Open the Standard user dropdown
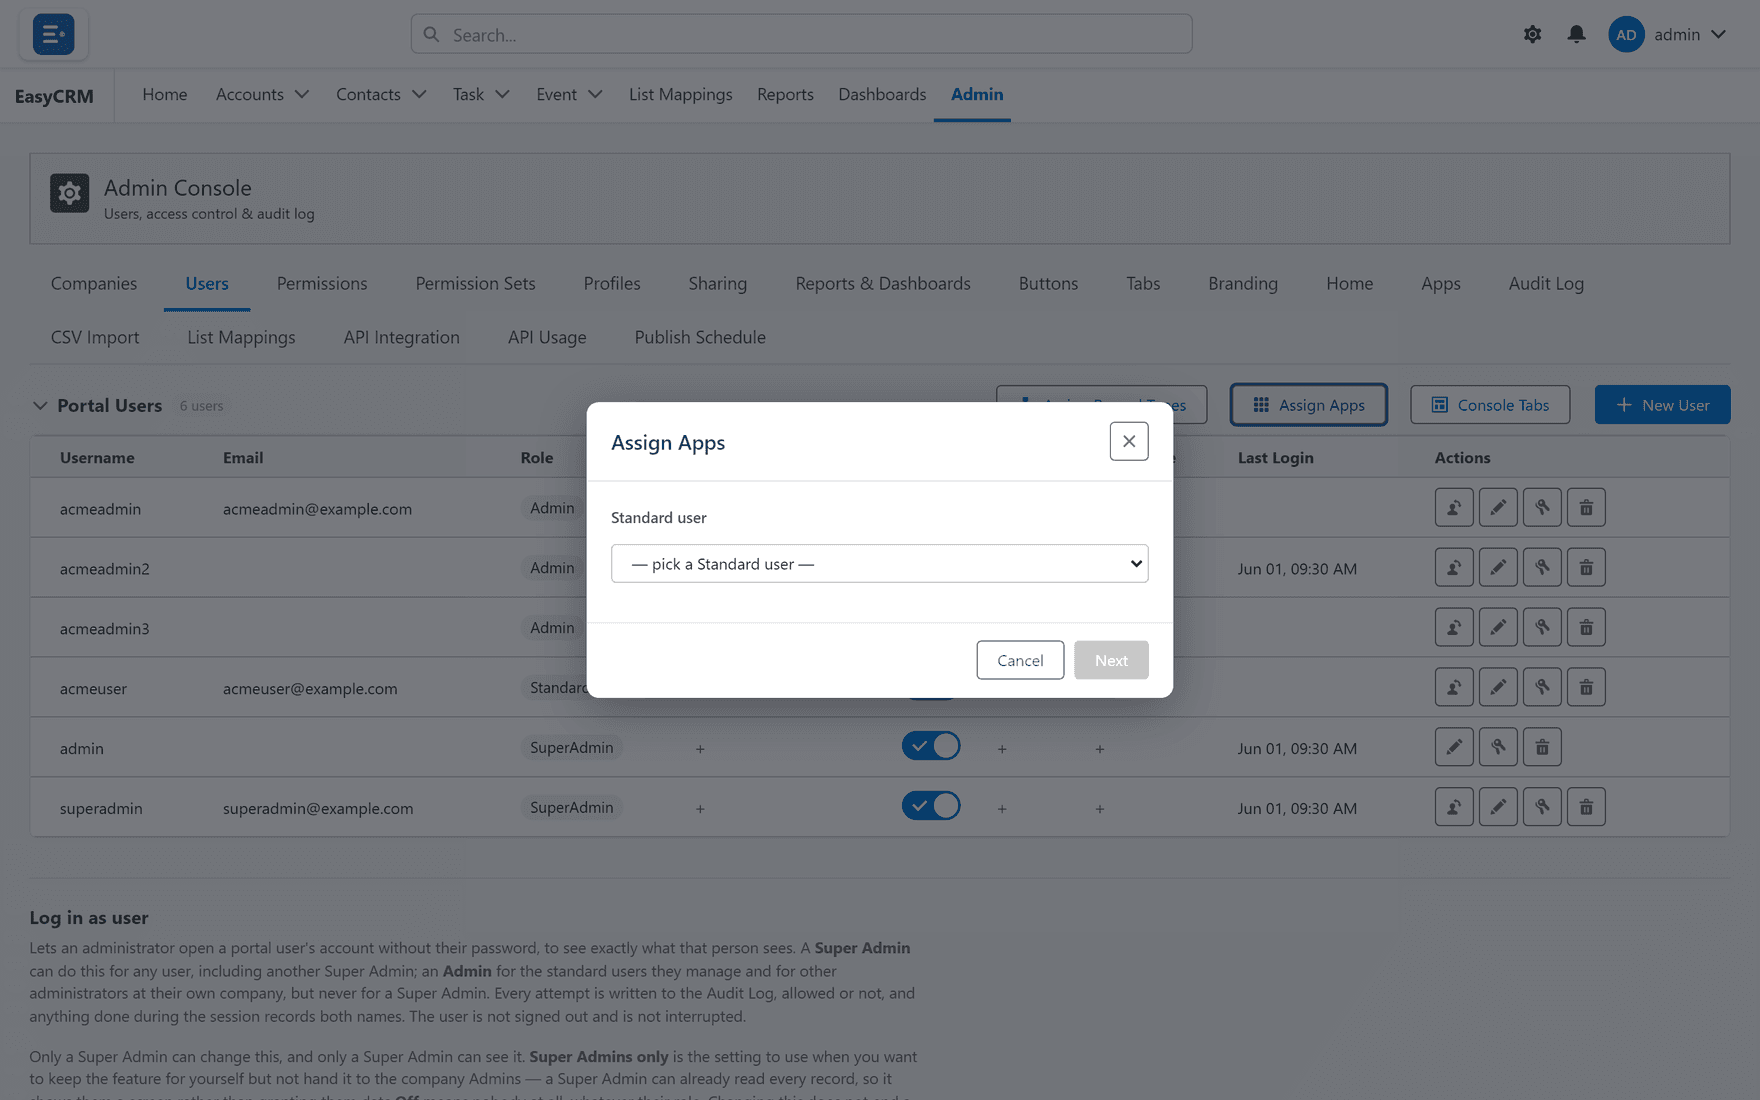The width and height of the screenshot is (1760, 1100). [879, 563]
